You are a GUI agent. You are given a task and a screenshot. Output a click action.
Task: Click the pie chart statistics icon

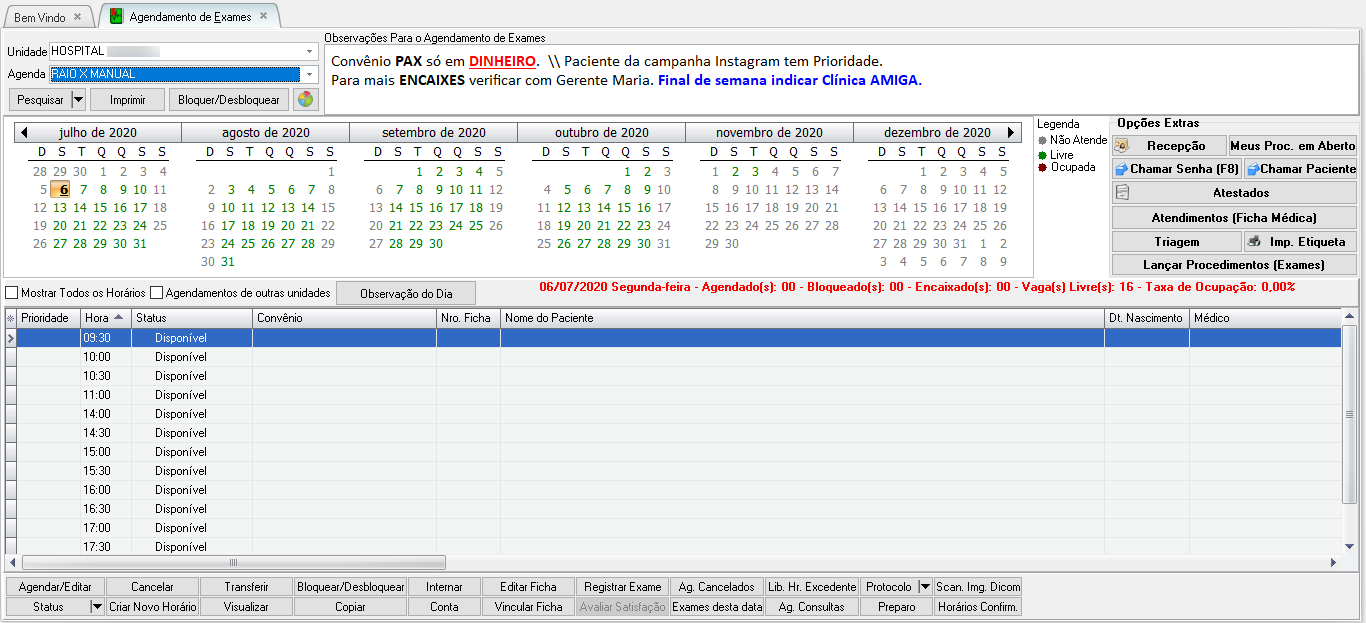pyautogui.click(x=305, y=100)
